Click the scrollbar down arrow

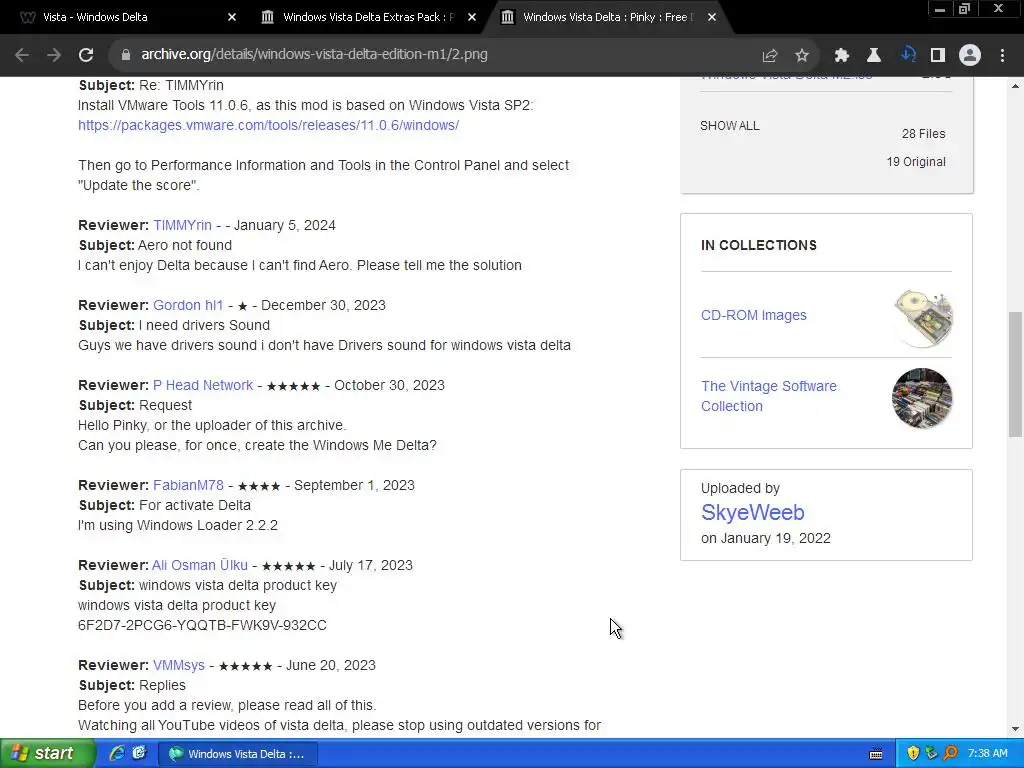point(1015,728)
